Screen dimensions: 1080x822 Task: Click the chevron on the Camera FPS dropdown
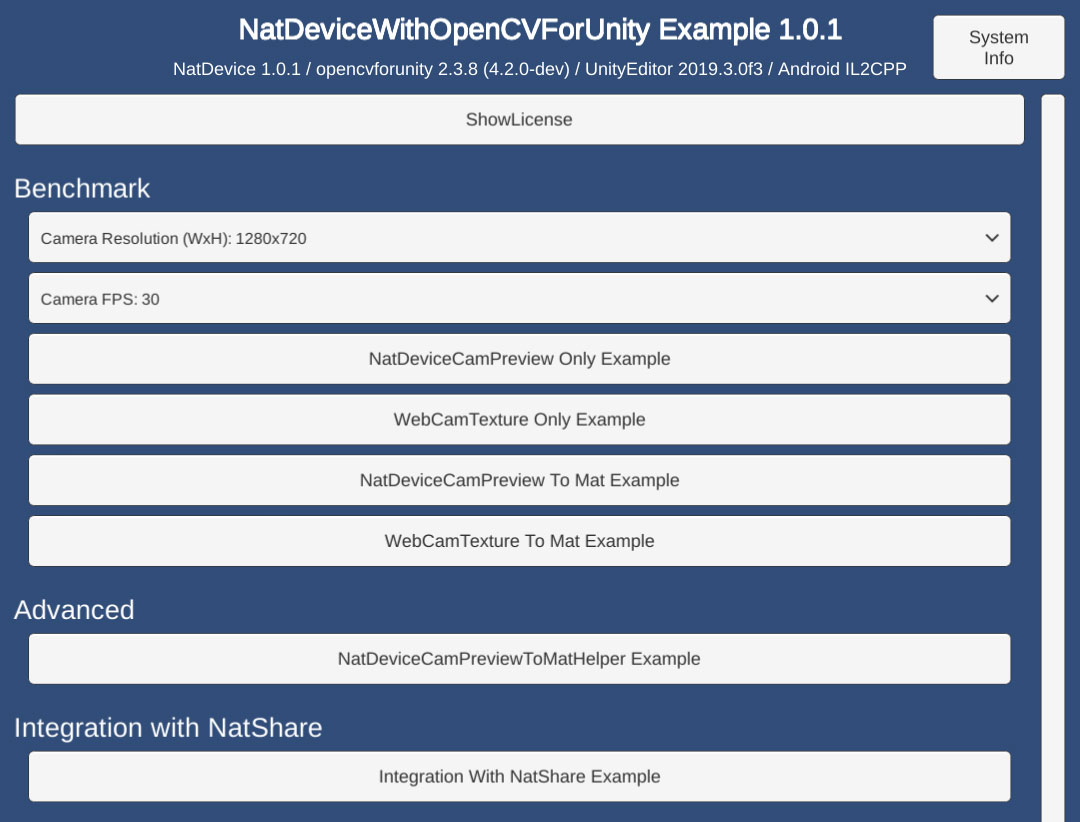(992, 298)
